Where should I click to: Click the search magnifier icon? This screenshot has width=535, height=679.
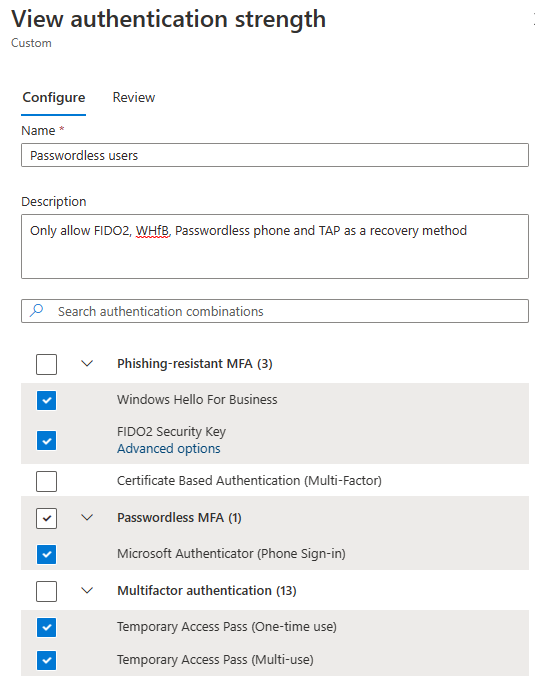[x=36, y=310]
